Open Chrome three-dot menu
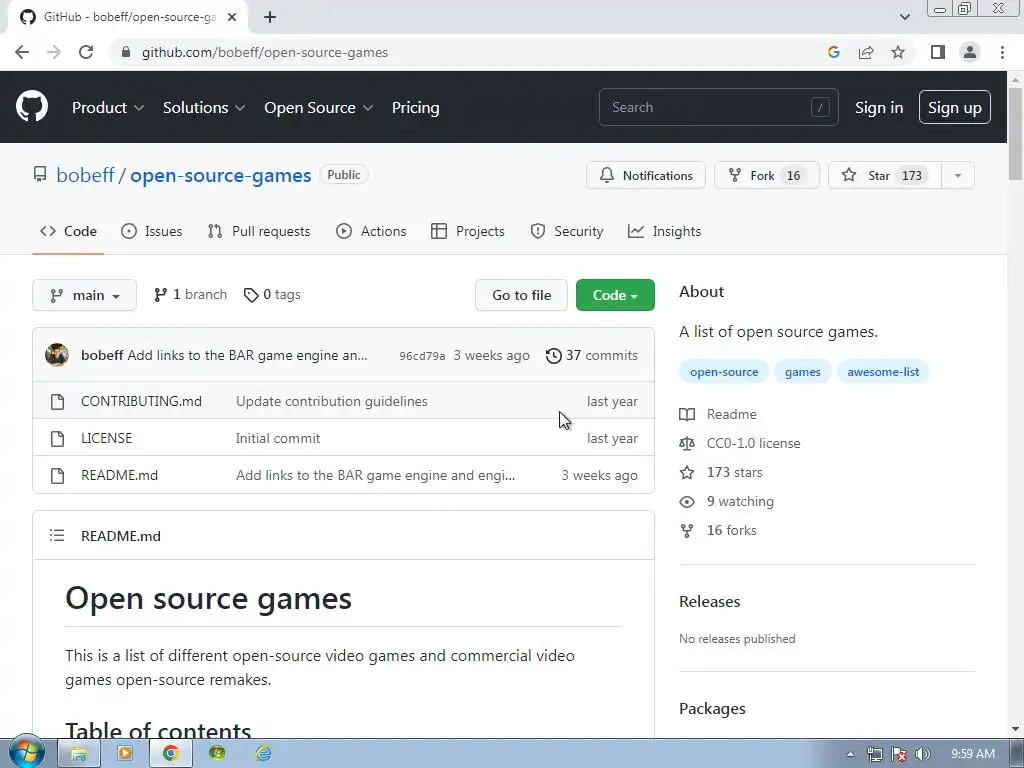The height and width of the screenshot is (768, 1024). (1002, 52)
